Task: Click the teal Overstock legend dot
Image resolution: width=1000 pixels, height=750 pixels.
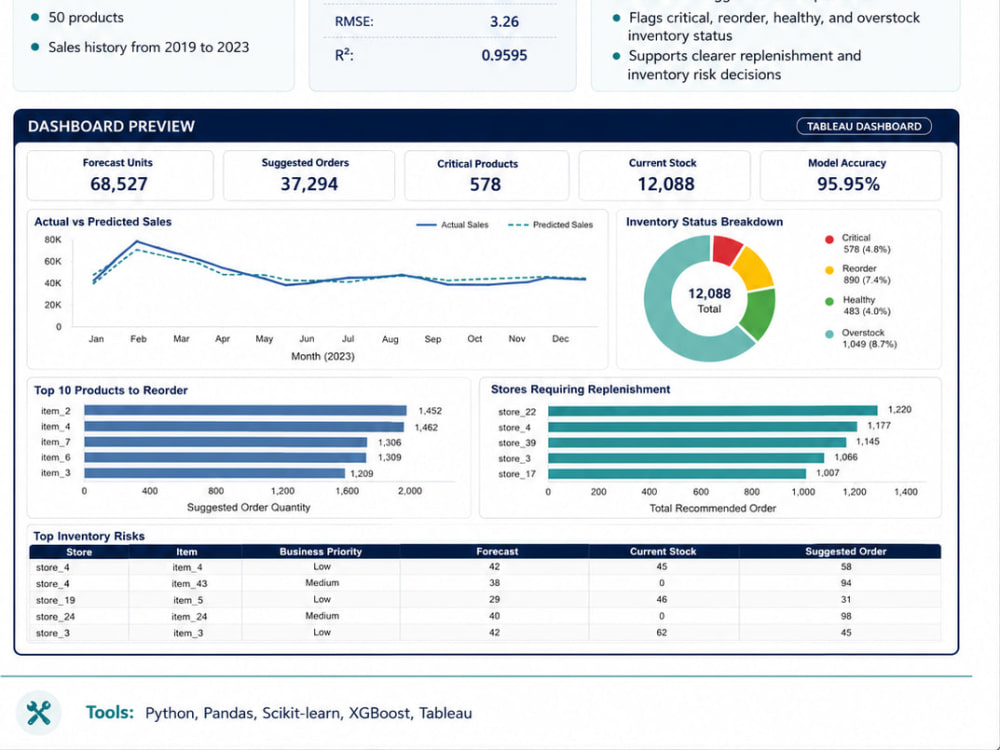Action: (829, 334)
